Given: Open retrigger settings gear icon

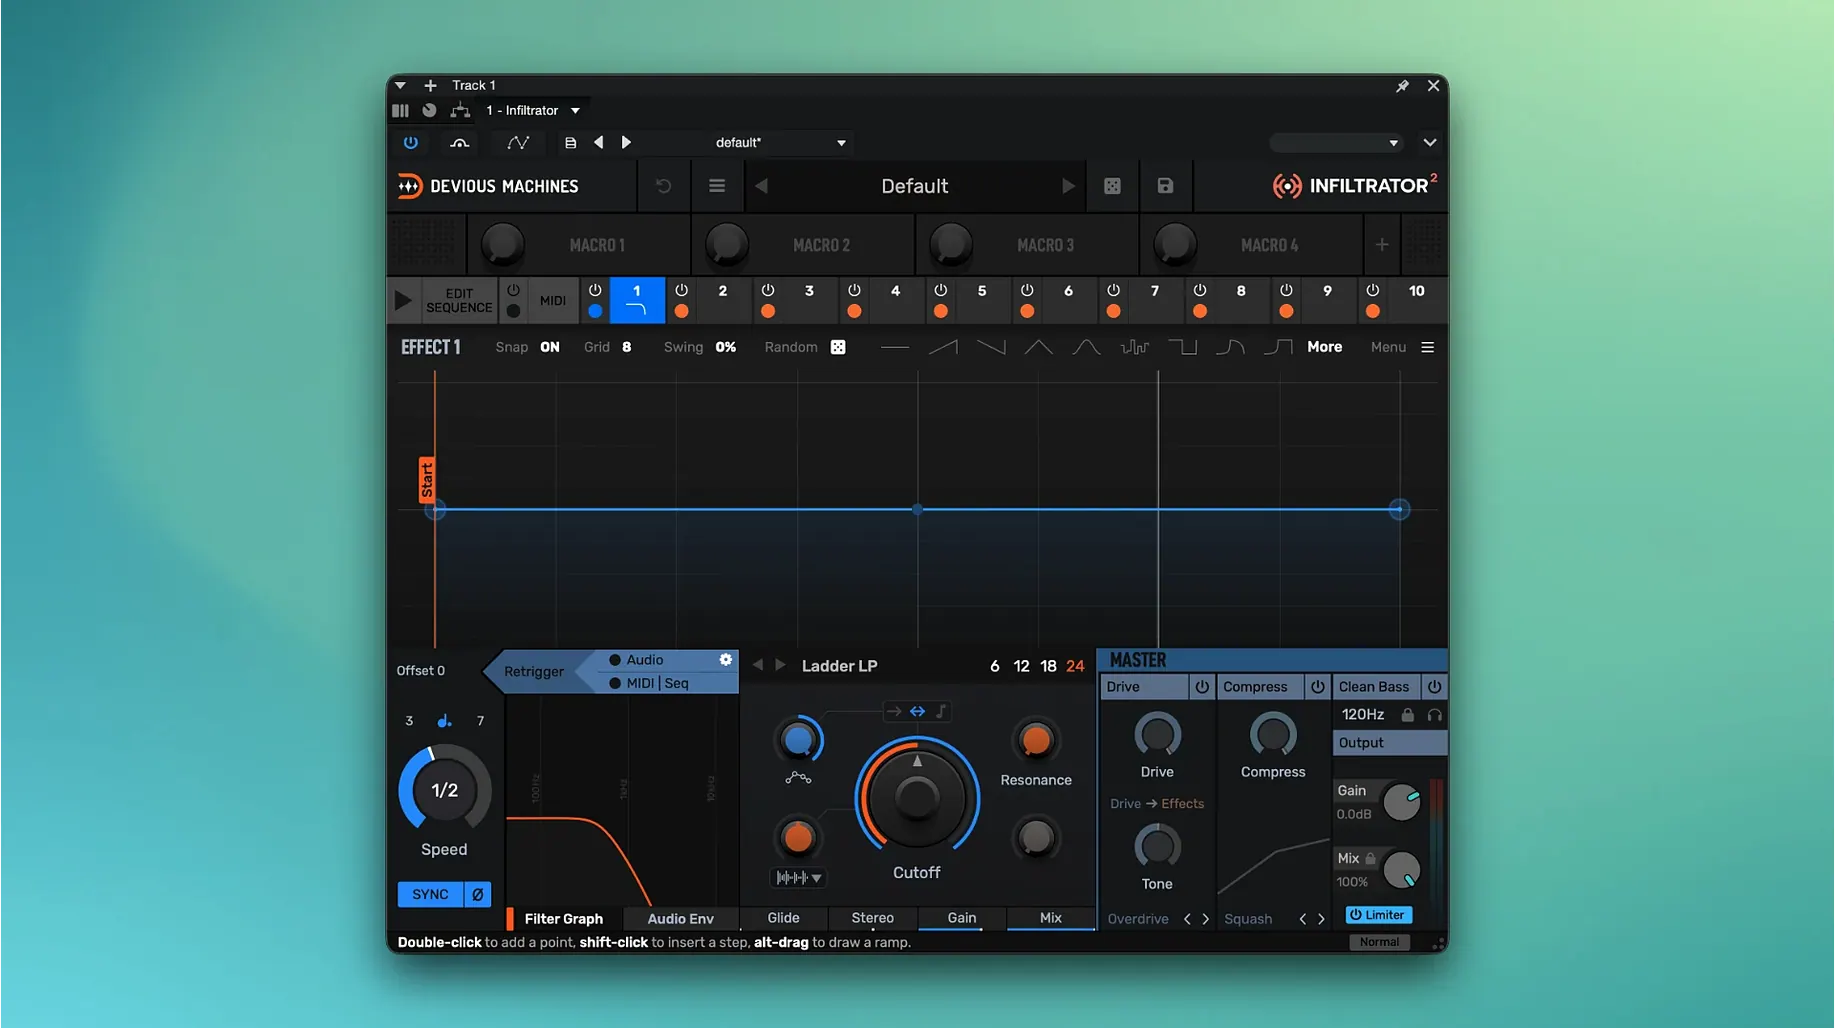Looking at the screenshot, I should tap(726, 660).
